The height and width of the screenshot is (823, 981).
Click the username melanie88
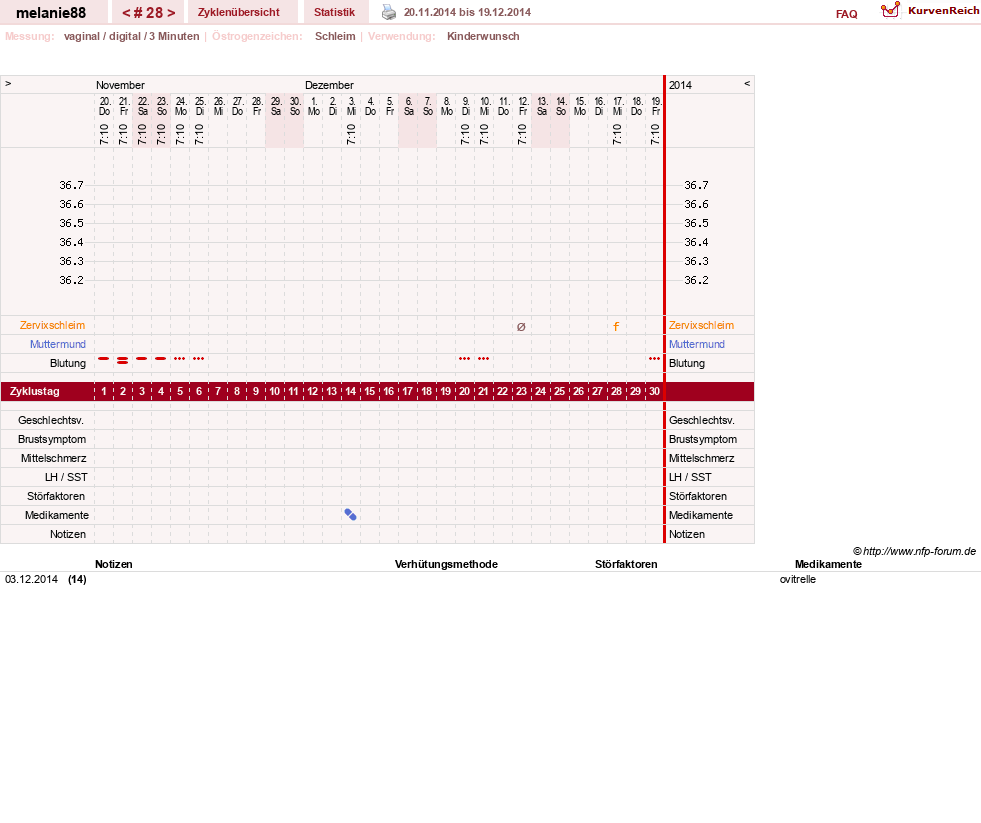51,13
